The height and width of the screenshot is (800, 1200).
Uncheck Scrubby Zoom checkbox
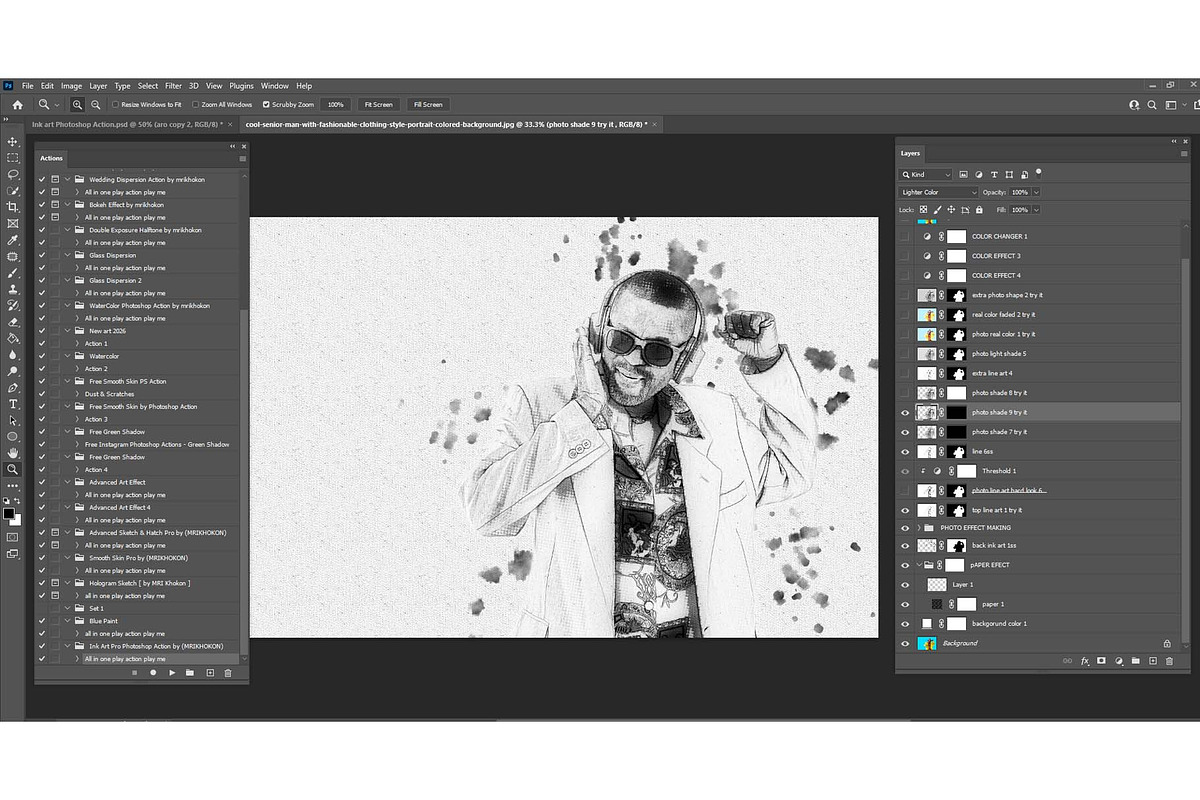click(x=266, y=104)
